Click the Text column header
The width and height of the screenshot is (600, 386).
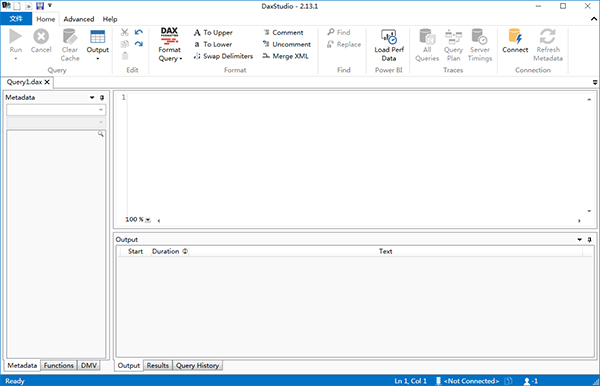coord(386,251)
